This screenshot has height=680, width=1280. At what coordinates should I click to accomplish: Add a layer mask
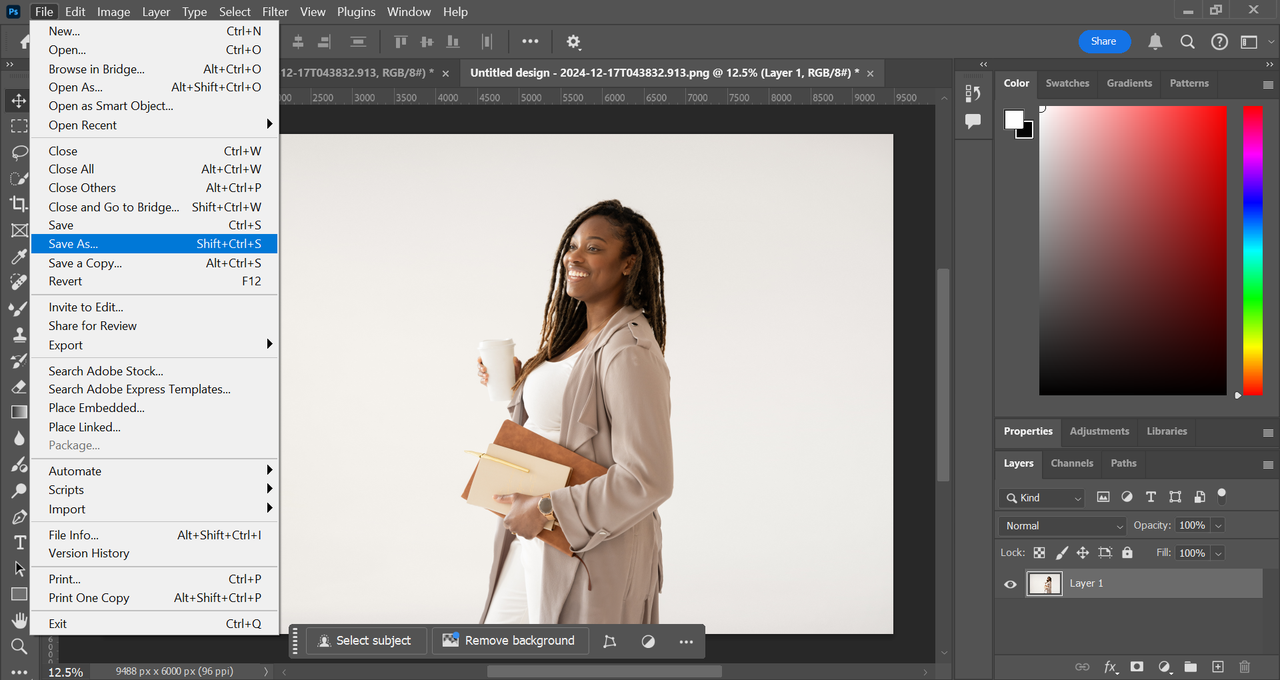1137,666
